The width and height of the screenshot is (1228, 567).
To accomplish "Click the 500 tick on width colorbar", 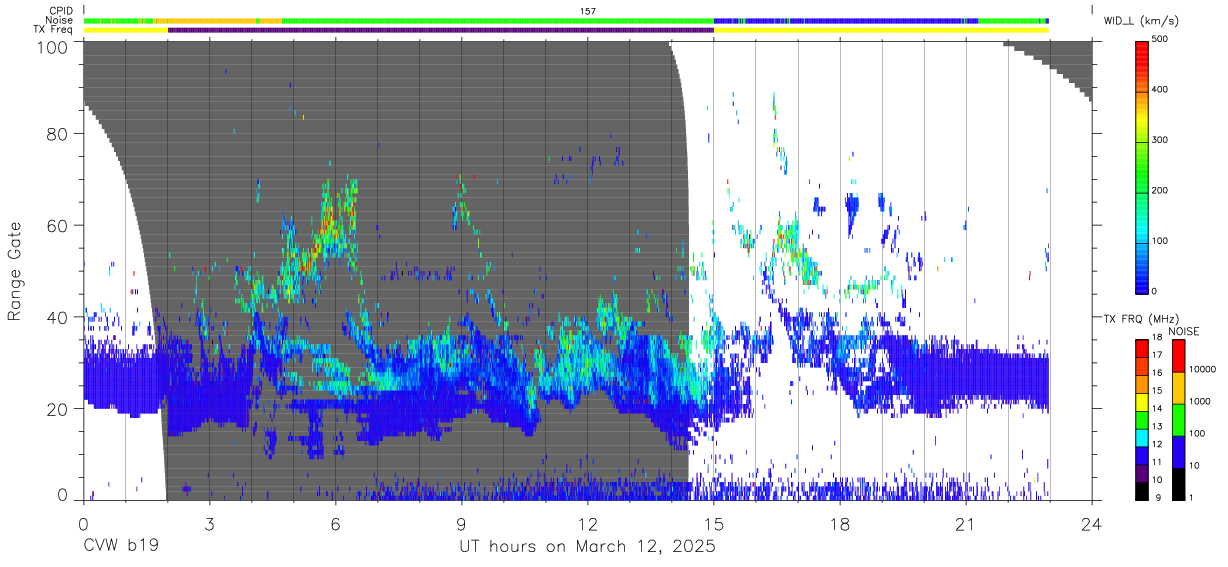I will click(x=1161, y=41).
